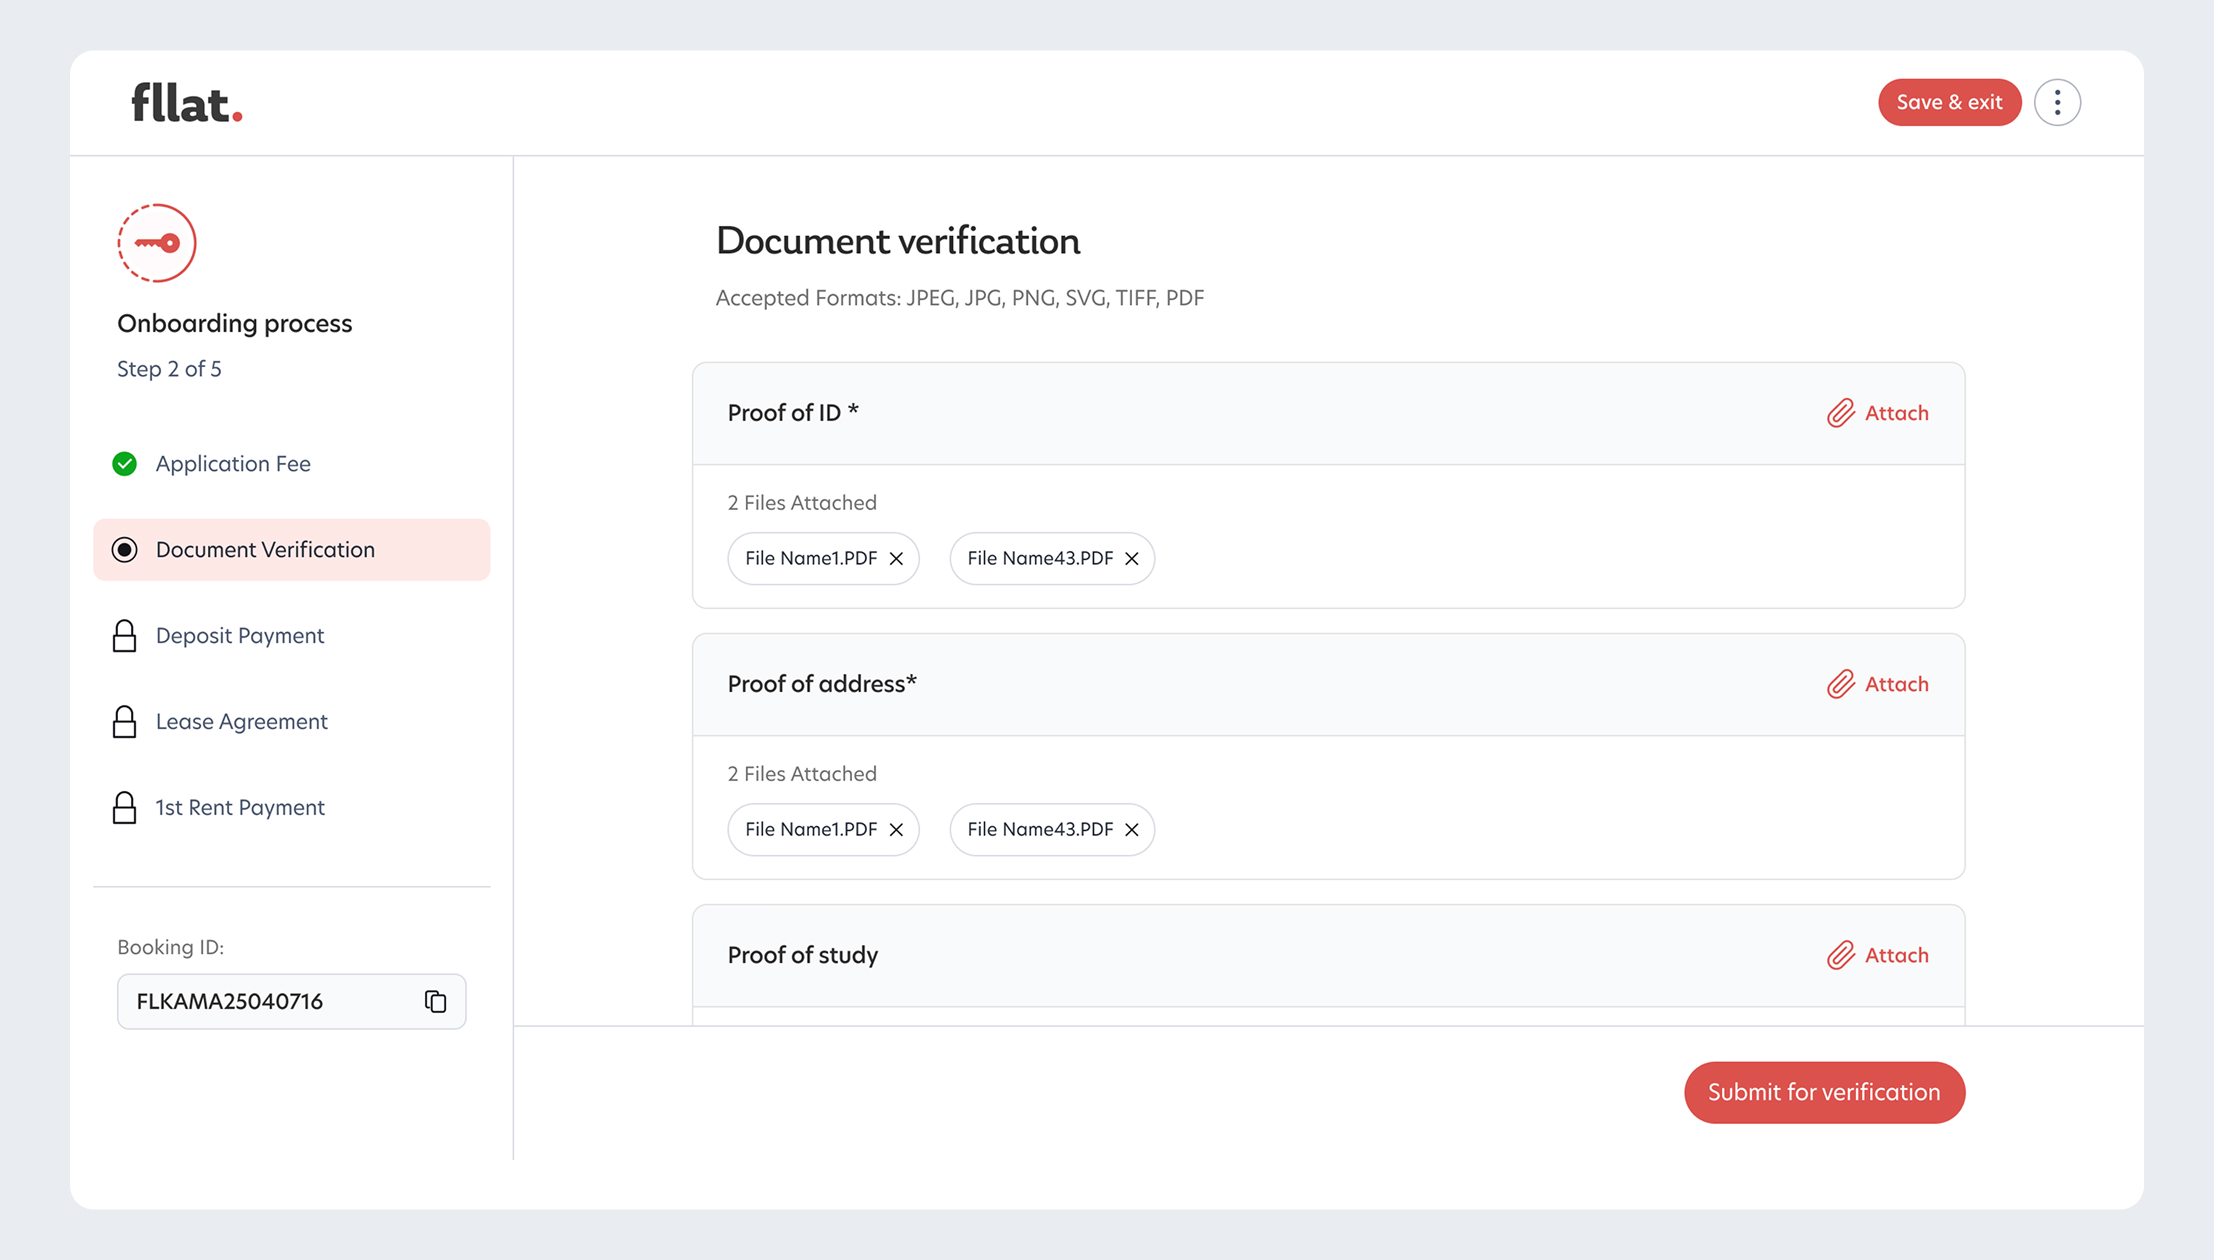The height and width of the screenshot is (1260, 2214).
Task: Click the lock icon beside 1st Rent Payment
Action: click(125, 807)
